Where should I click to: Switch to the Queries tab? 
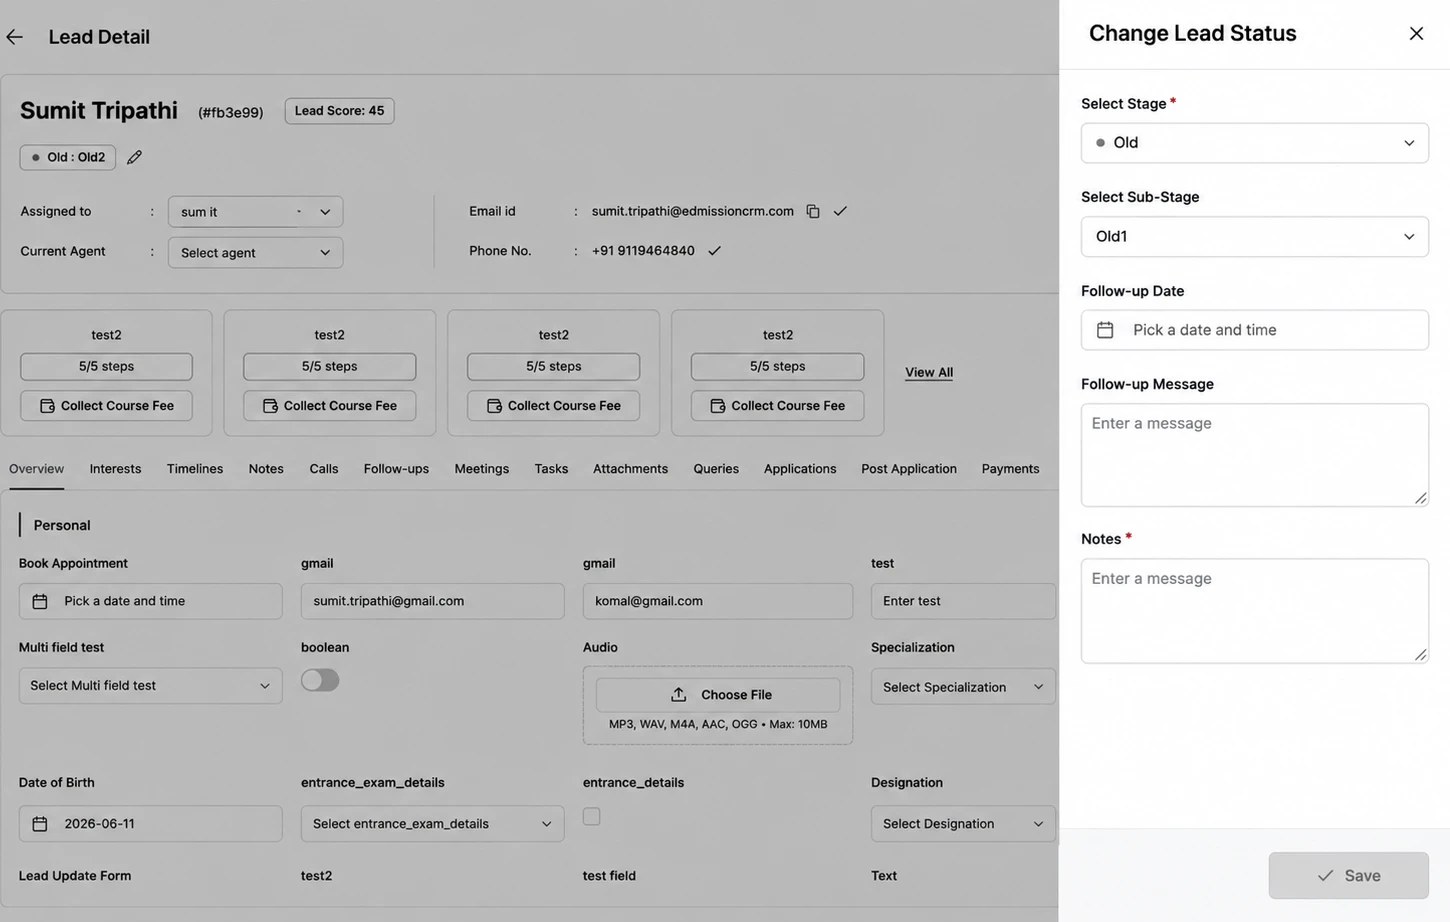(x=716, y=469)
